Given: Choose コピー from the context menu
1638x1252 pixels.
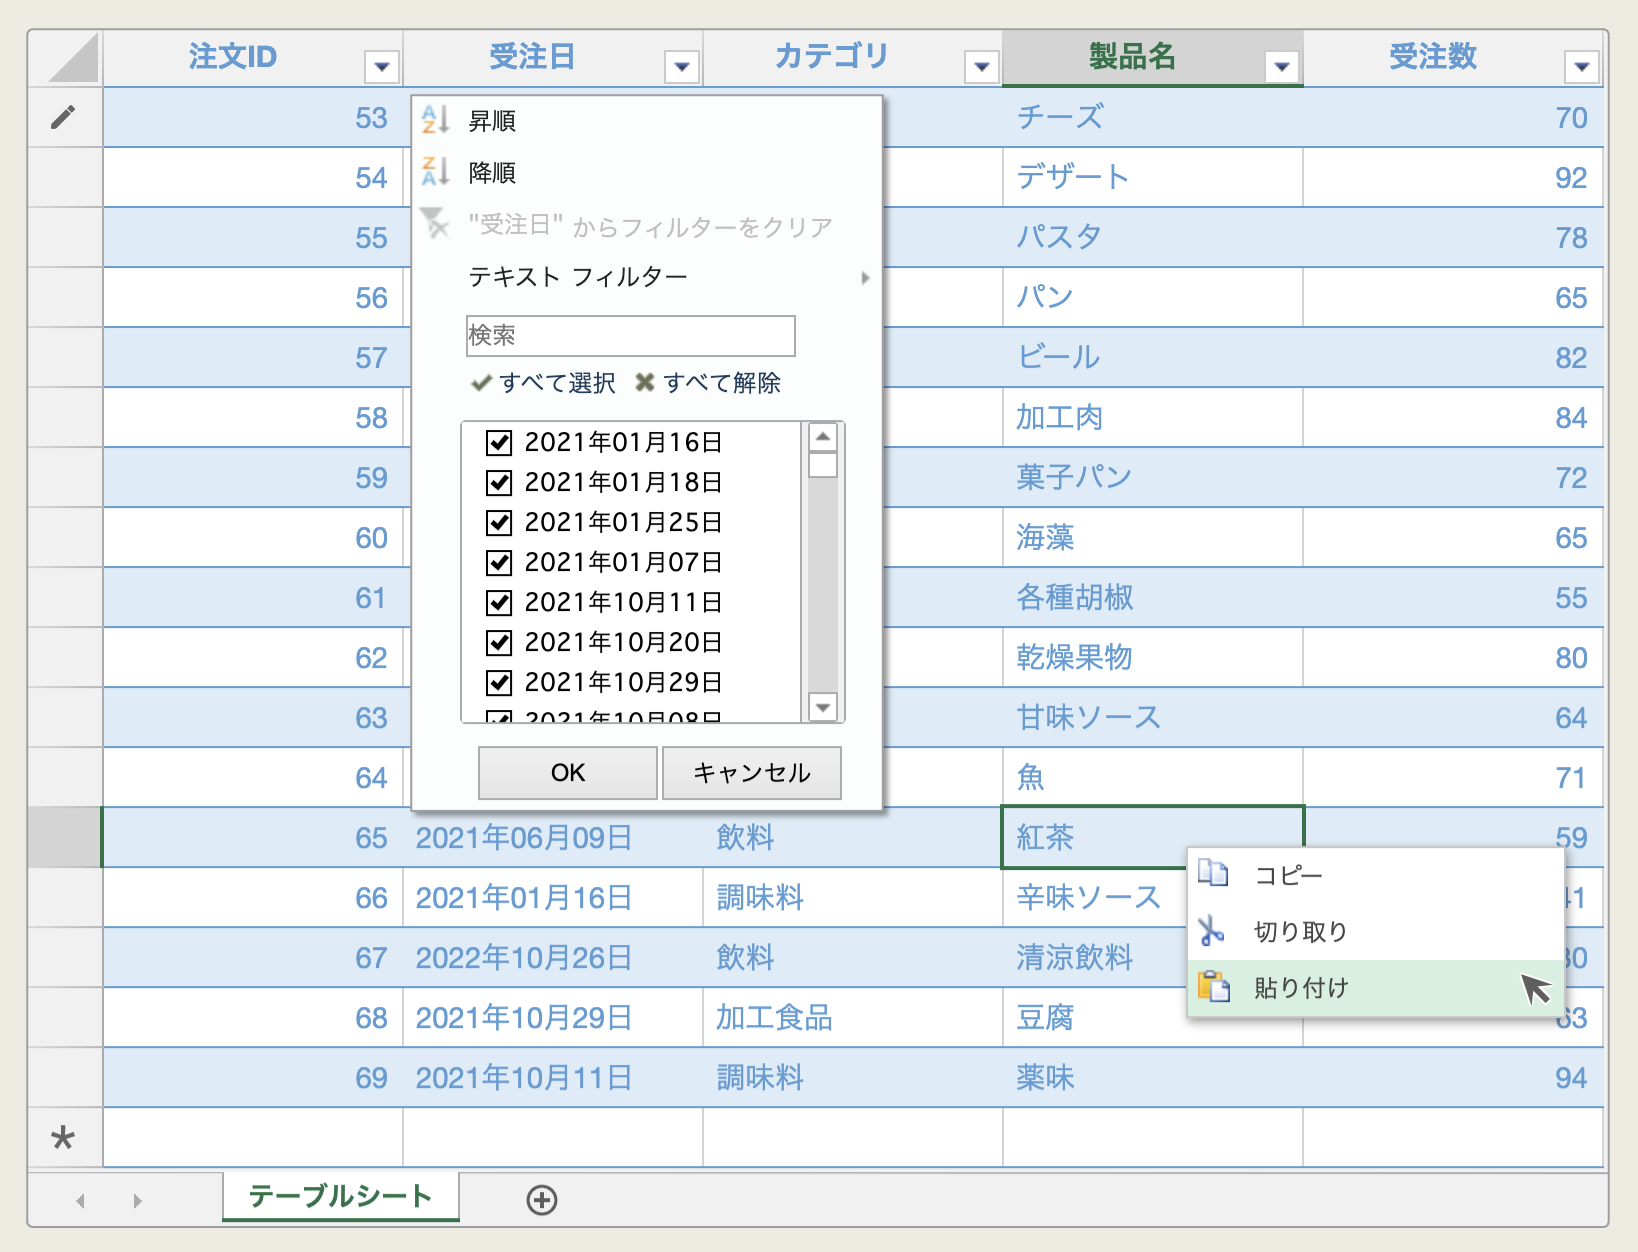Looking at the screenshot, I should (1375, 875).
